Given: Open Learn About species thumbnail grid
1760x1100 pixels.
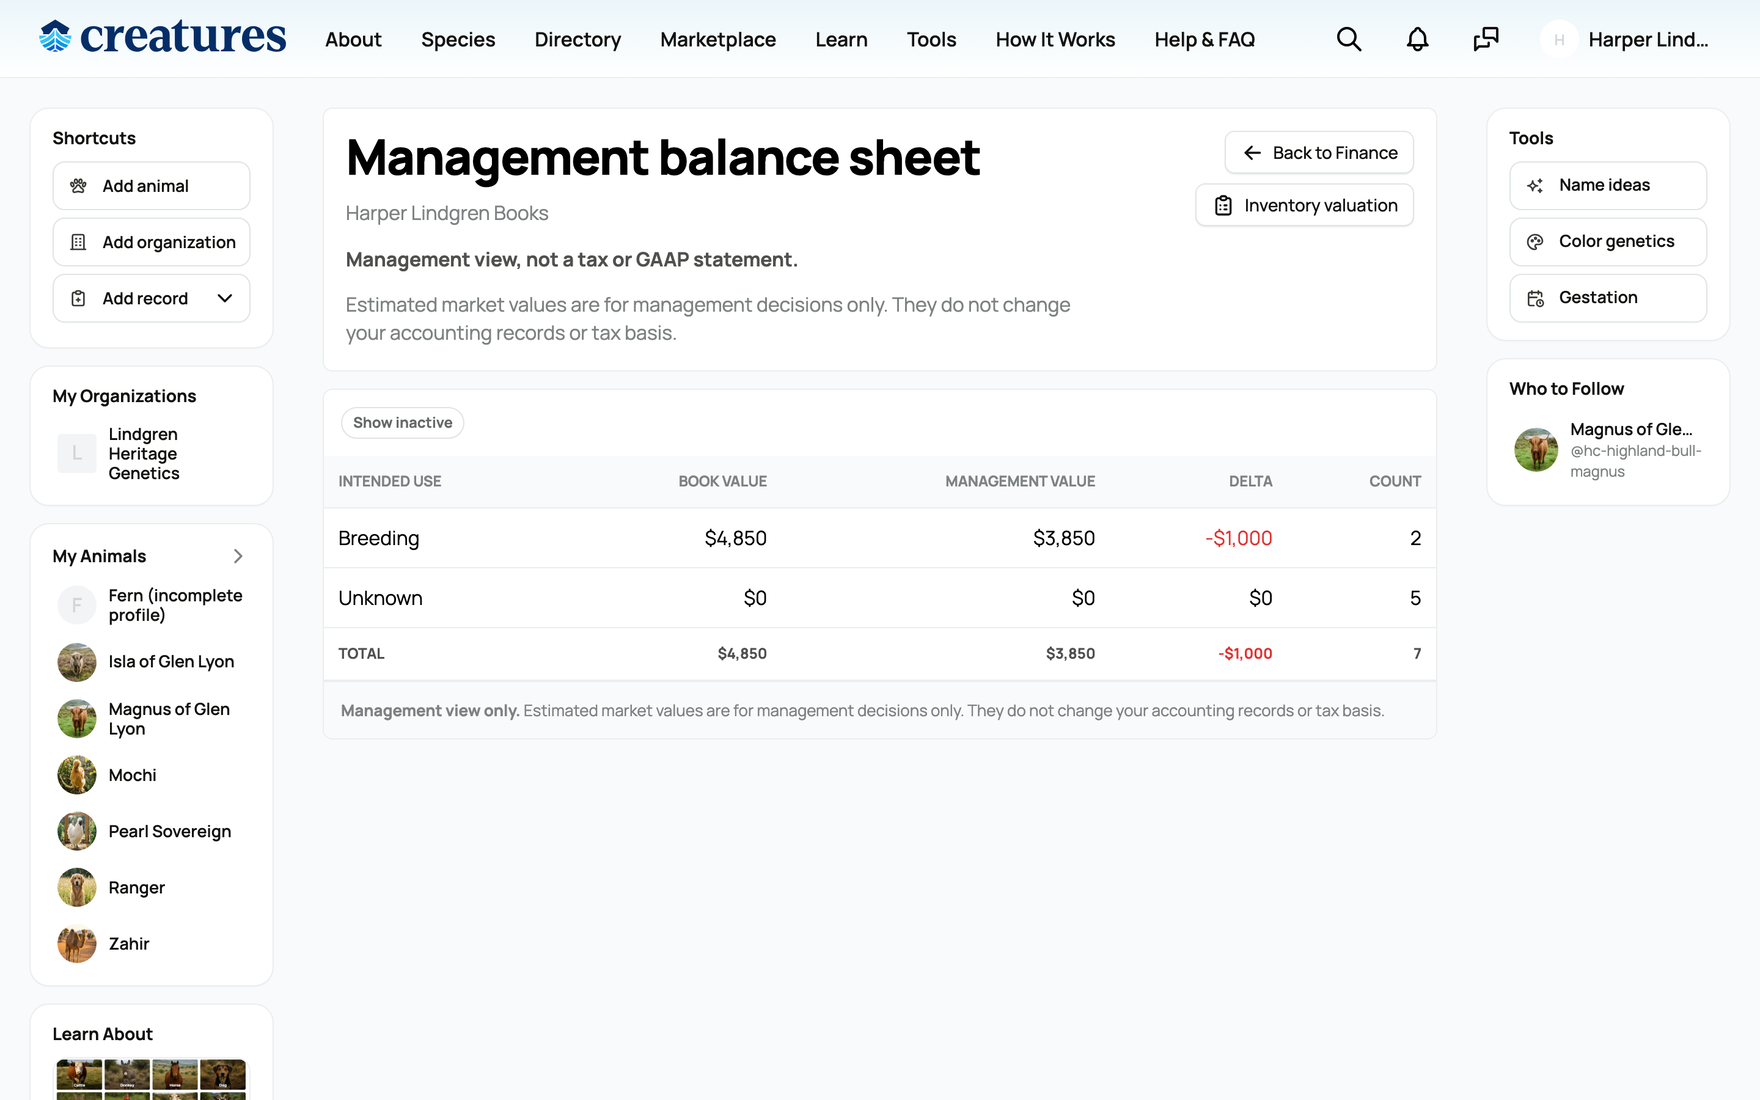Looking at the screenshot, I should click(x=151, y=1079).
